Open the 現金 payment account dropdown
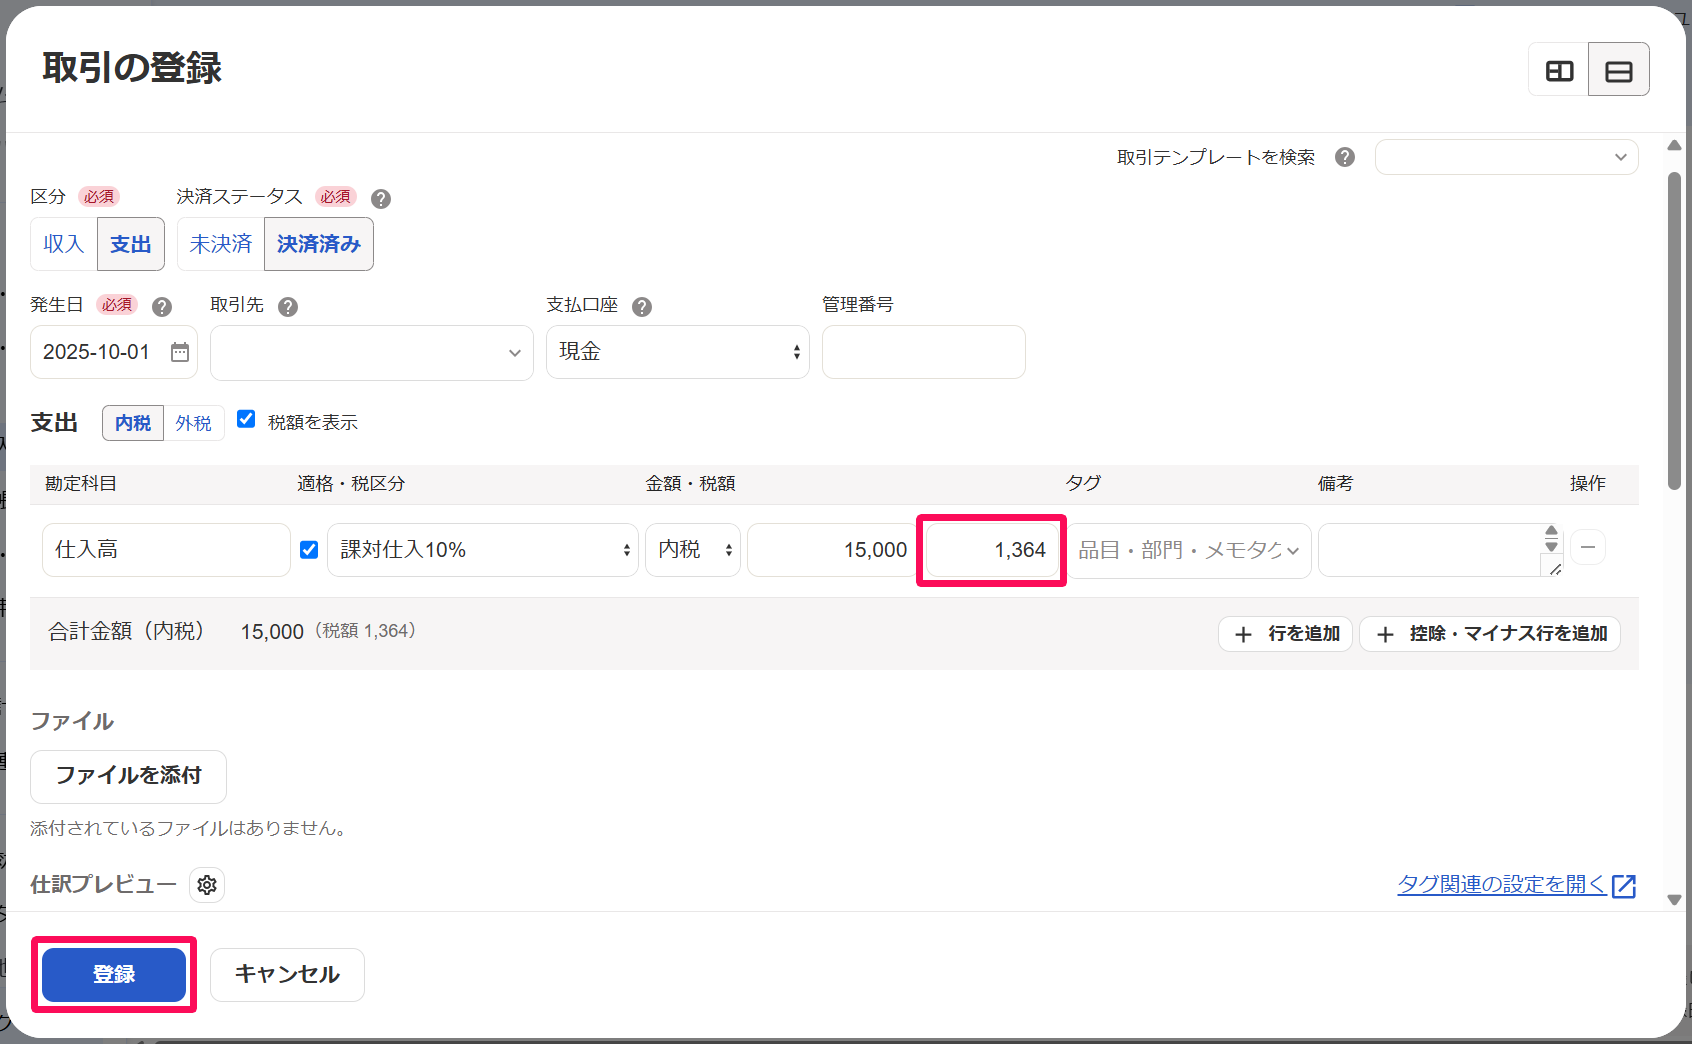 click(x=678, y=352)
